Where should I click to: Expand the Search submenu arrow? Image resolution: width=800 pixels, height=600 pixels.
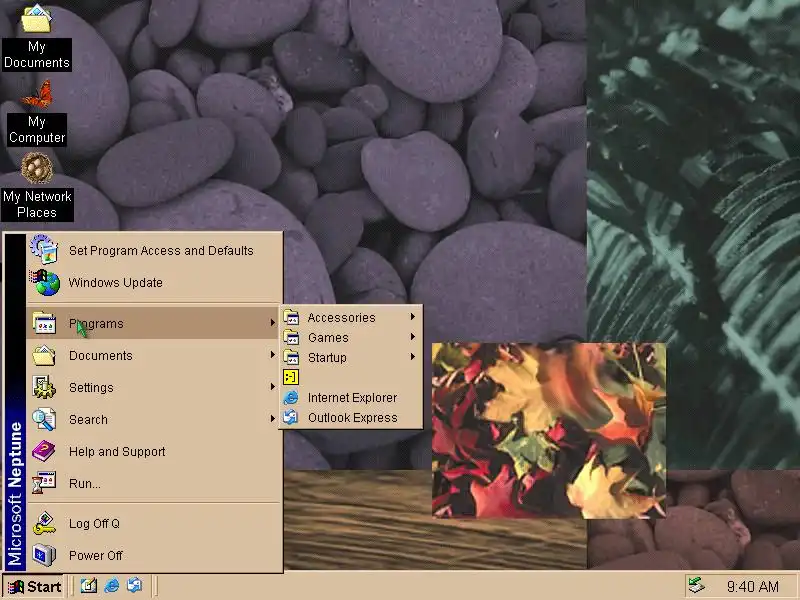coord(273,418)
